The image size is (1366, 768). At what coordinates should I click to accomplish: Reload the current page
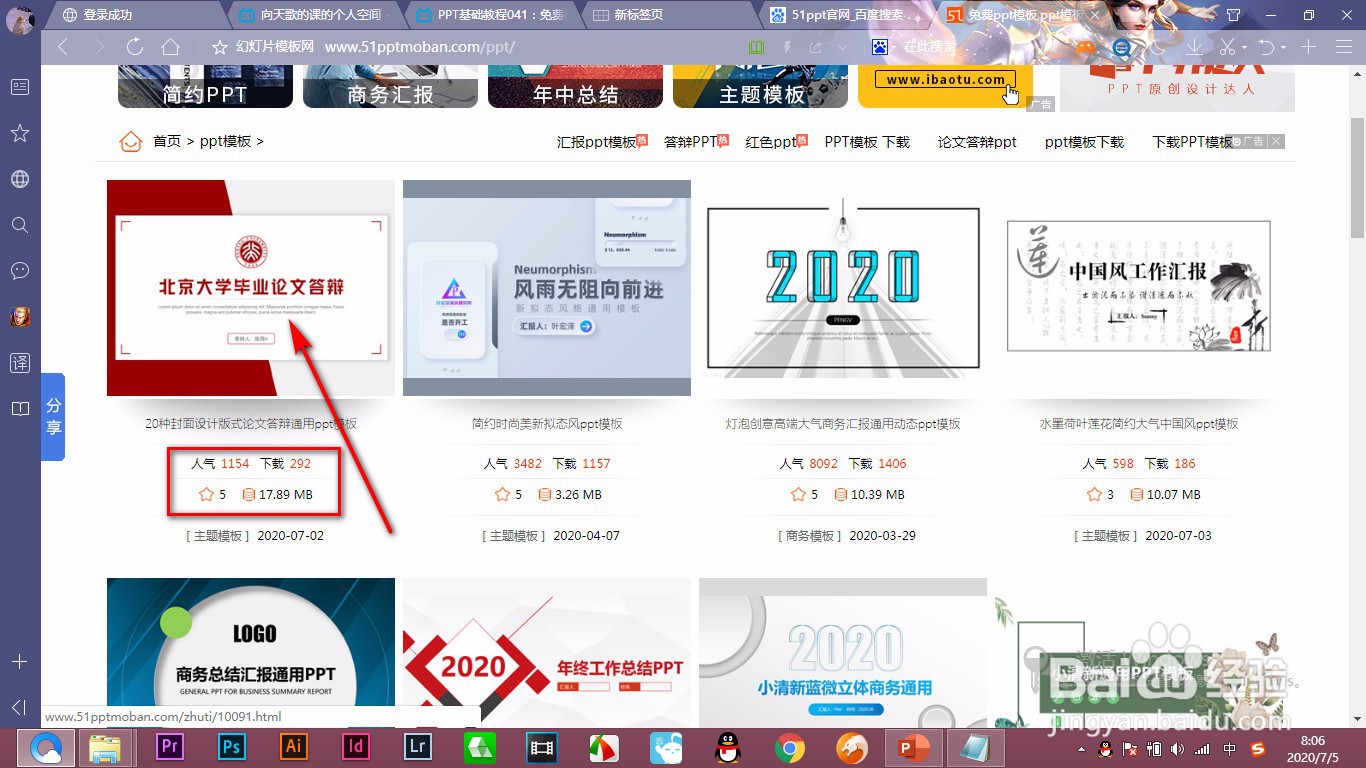tap(135, 47)
